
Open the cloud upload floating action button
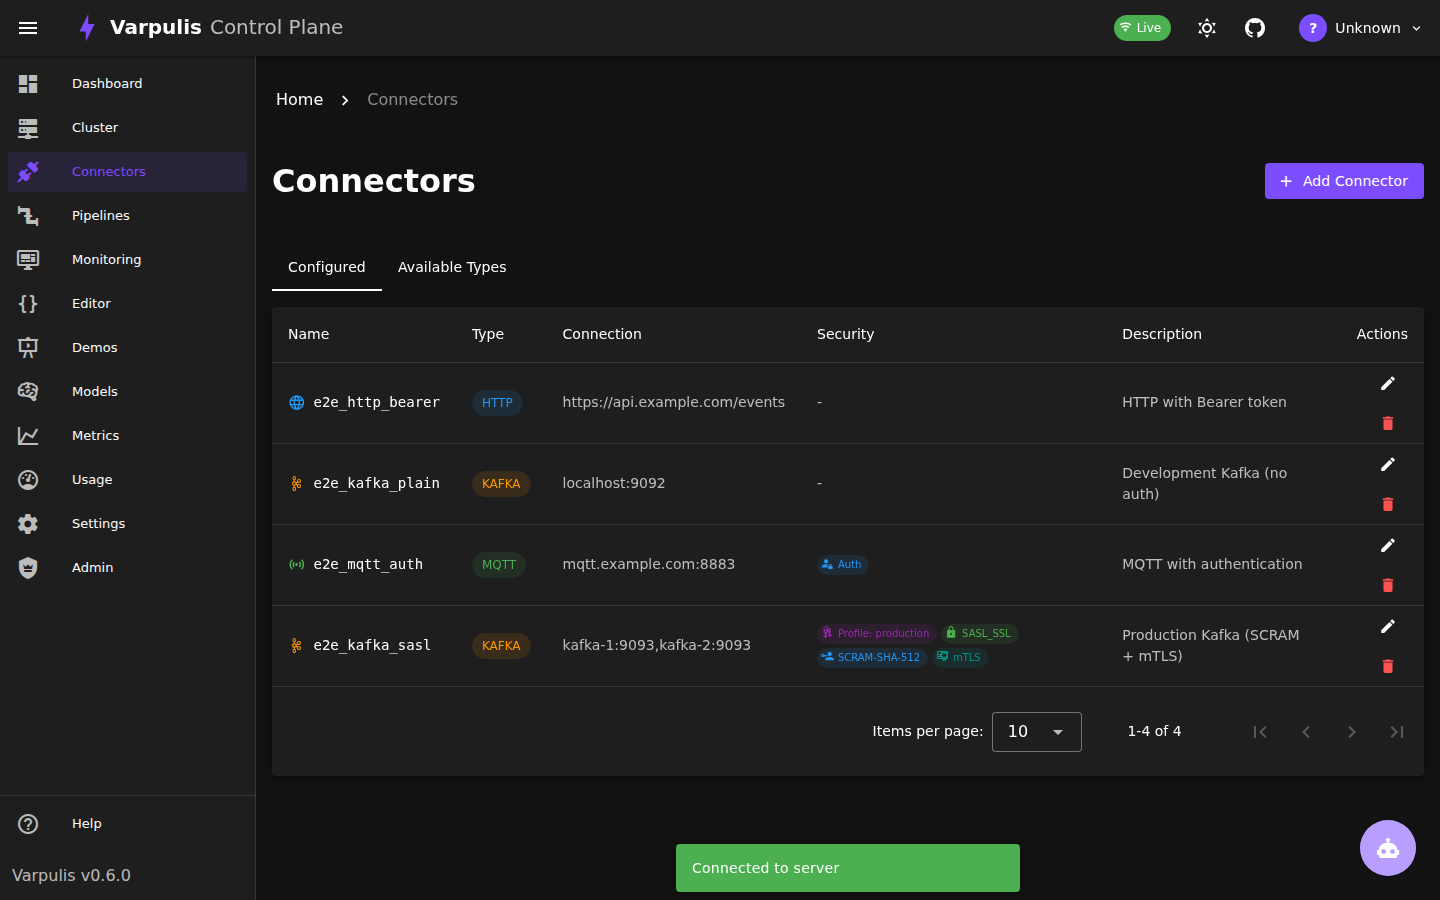point(1388,848)
